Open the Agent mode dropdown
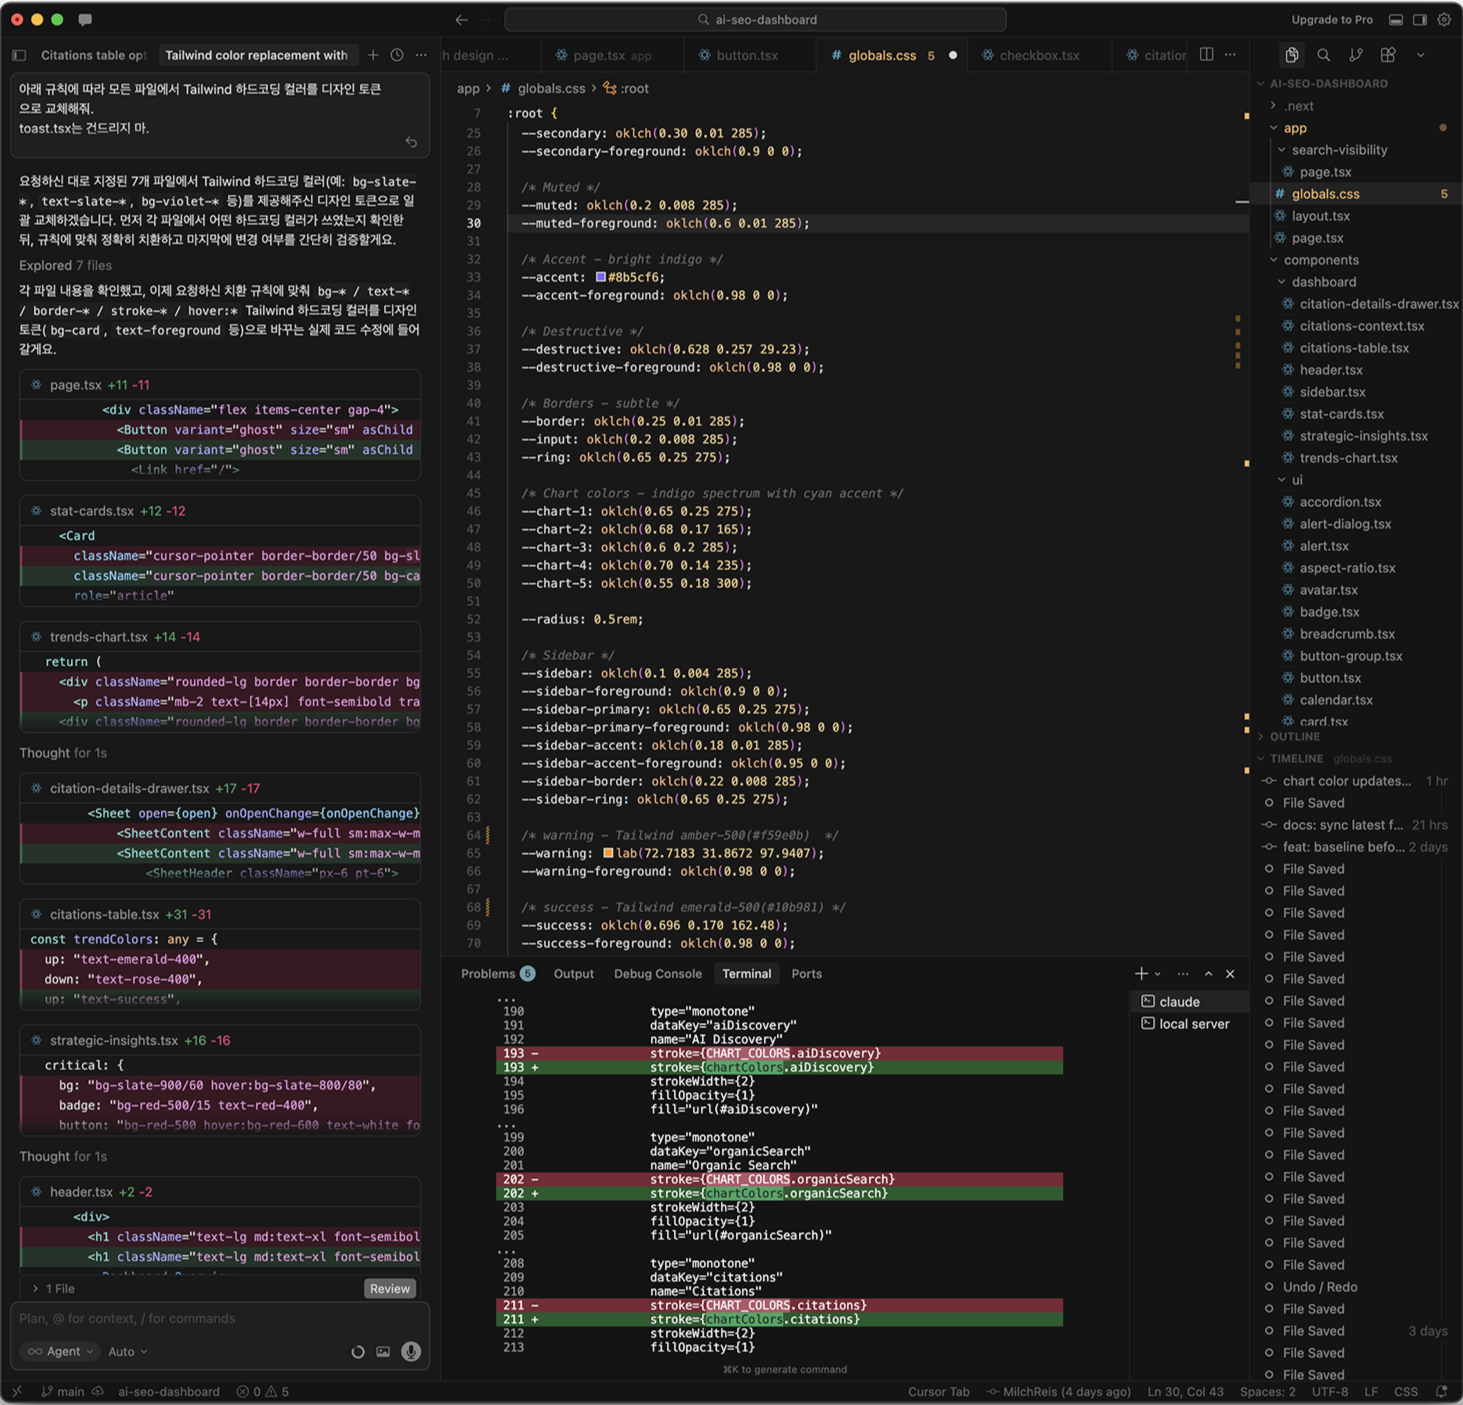 (62, 1352)
